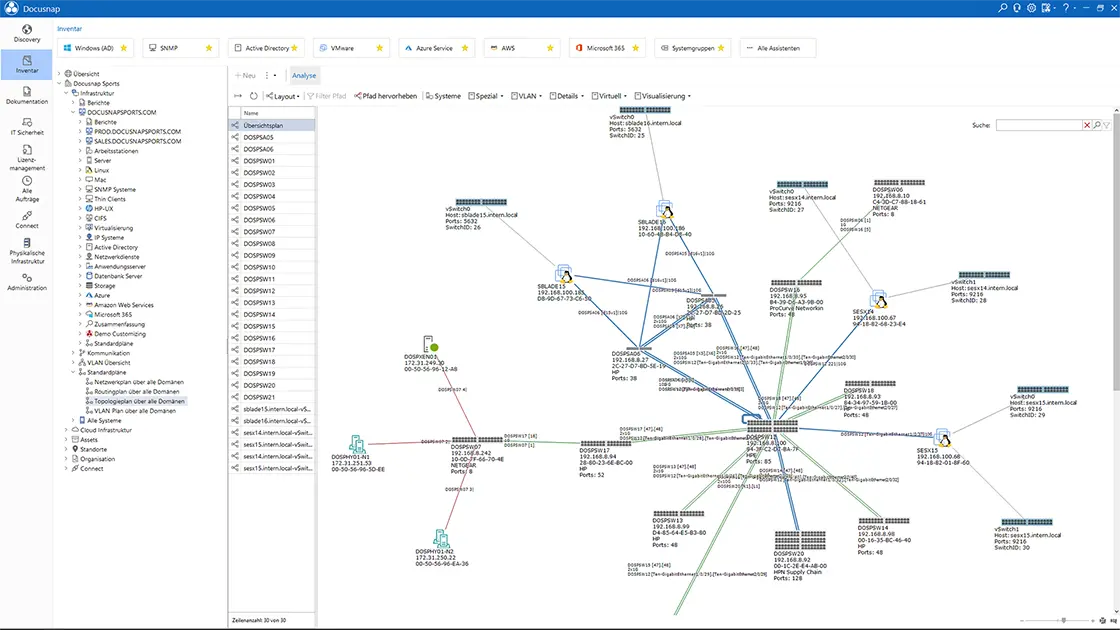The width and height of the screenshot is (1120, 630).
Task: Open the Spezial dropdown menu
Action: pyautogui.click(x=486, y=96)
